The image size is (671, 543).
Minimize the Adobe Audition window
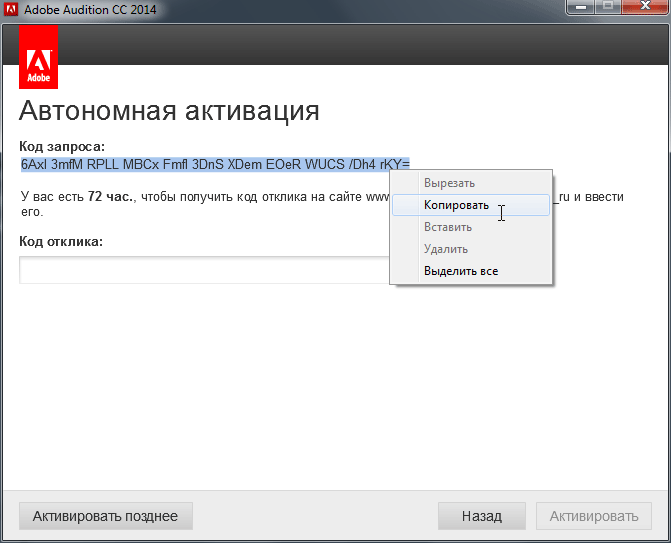tap(581, 7)
